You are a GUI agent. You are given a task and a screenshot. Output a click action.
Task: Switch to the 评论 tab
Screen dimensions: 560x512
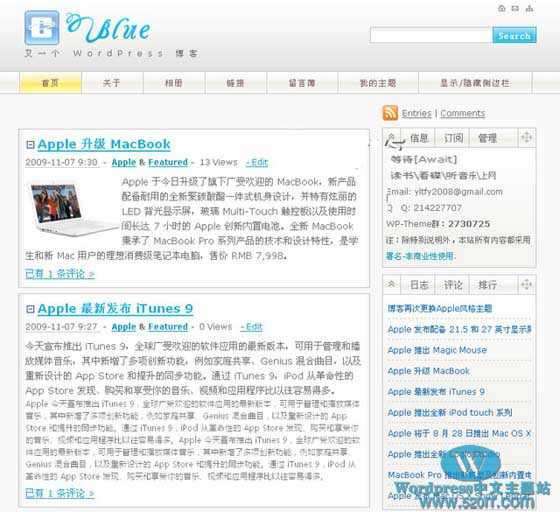tap(453, 285)
